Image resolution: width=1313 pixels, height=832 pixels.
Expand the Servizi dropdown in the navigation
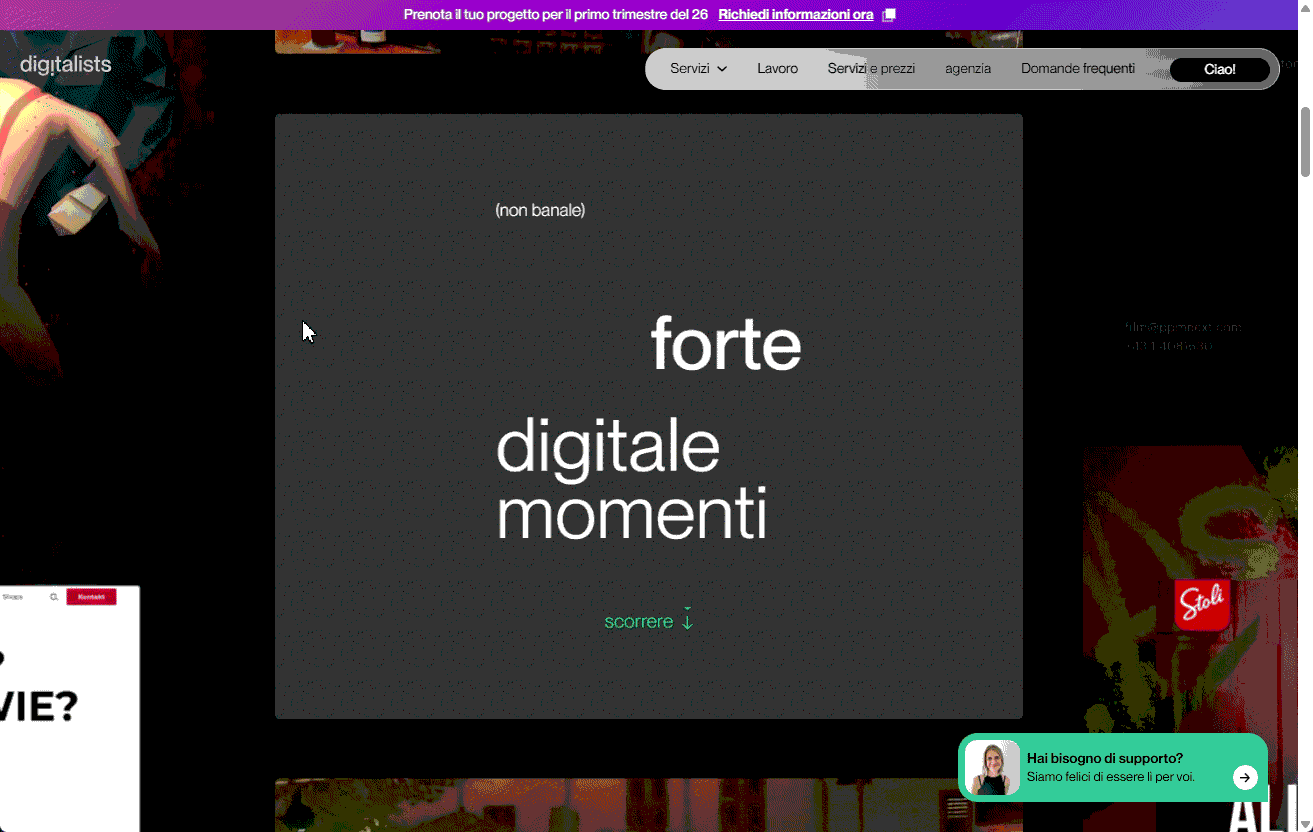698,68
